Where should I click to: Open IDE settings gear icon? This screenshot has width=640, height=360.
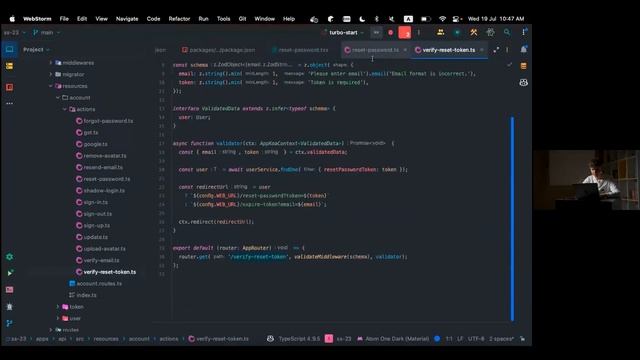490,32
